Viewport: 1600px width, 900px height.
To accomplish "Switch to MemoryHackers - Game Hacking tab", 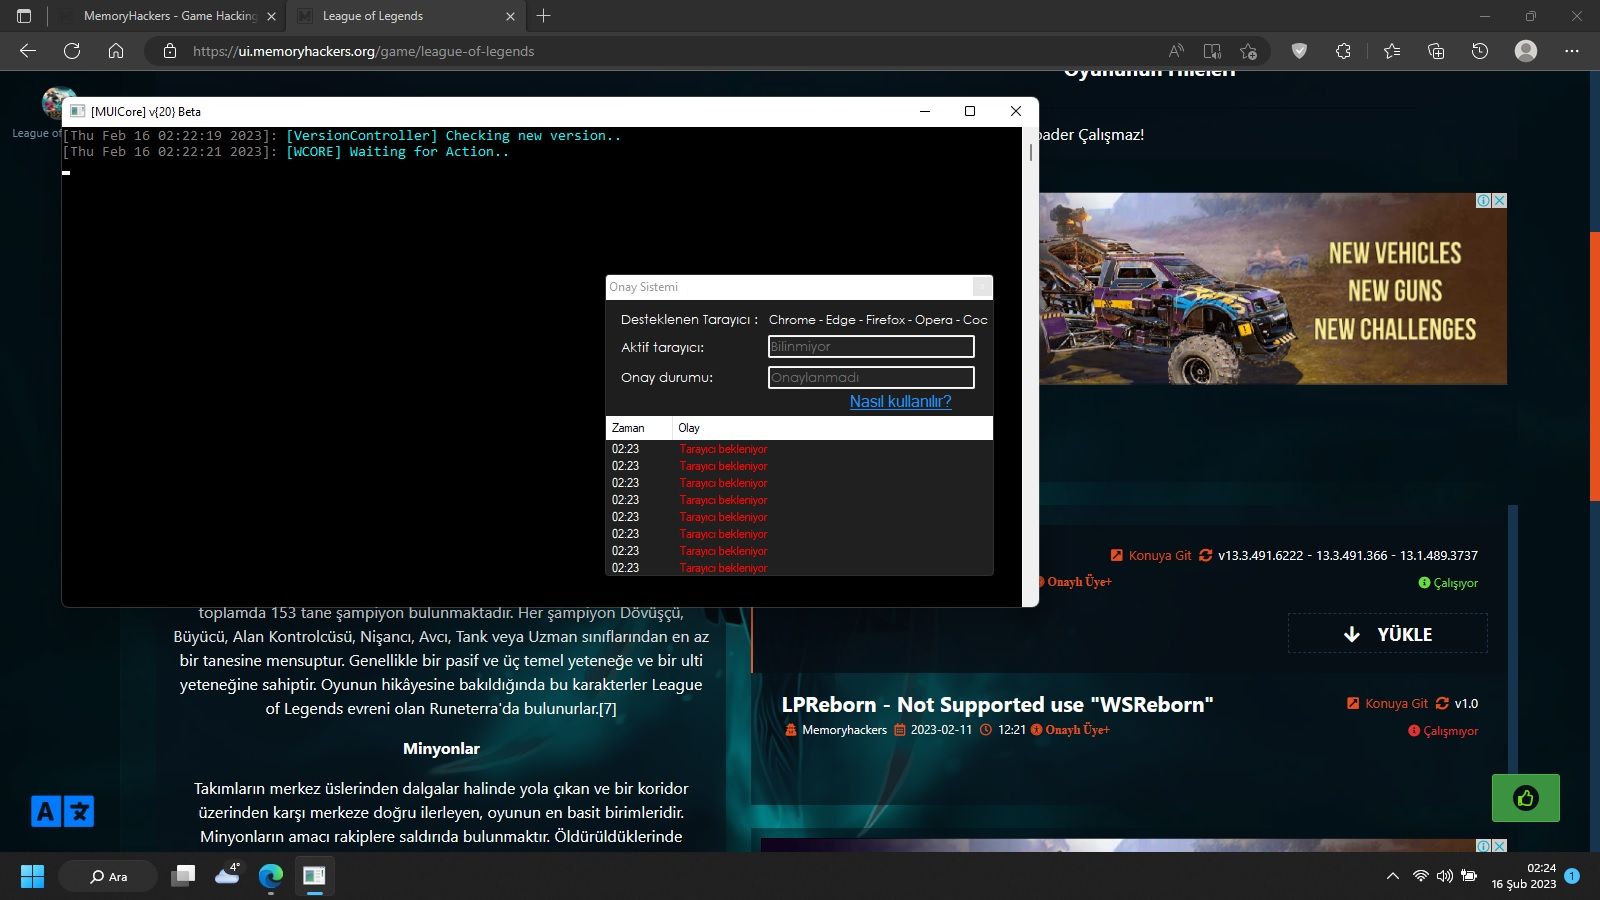I will [x=168, y=16].
